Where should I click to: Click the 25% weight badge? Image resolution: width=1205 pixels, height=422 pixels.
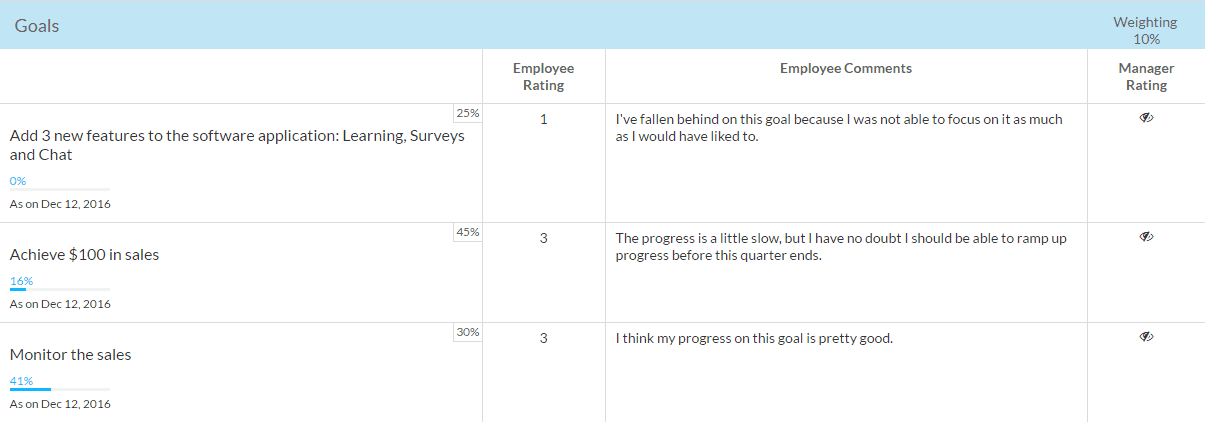(468, 113)
